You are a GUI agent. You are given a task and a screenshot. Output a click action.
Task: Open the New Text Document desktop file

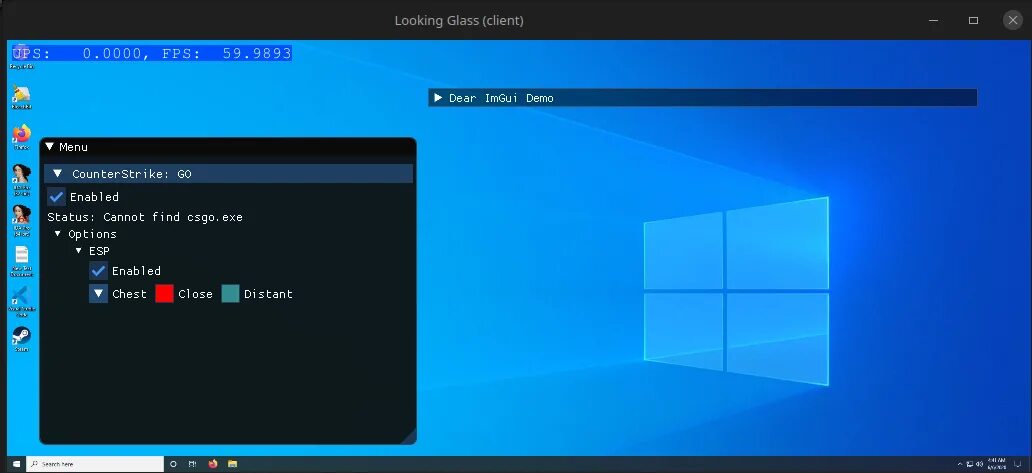[22, 261]
